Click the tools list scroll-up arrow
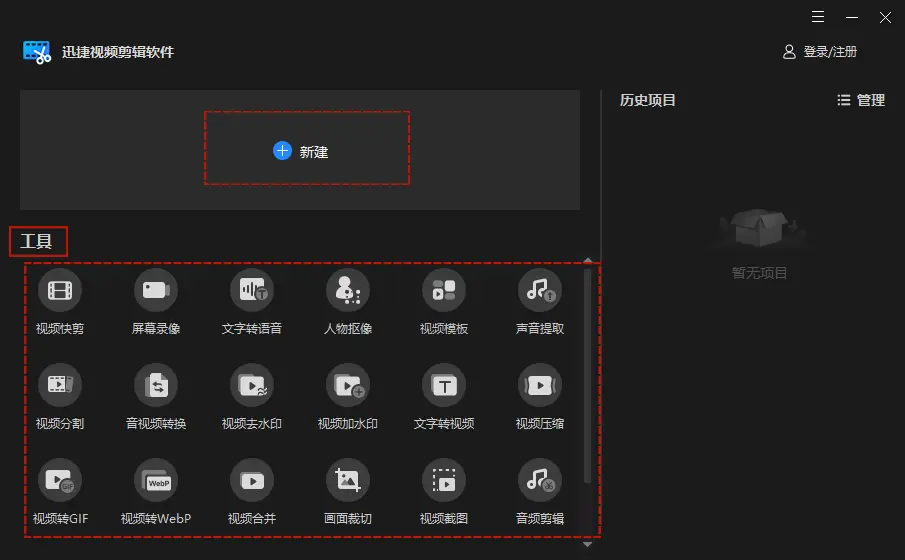Screen dimensions: 905x560 tap(588, 260)
